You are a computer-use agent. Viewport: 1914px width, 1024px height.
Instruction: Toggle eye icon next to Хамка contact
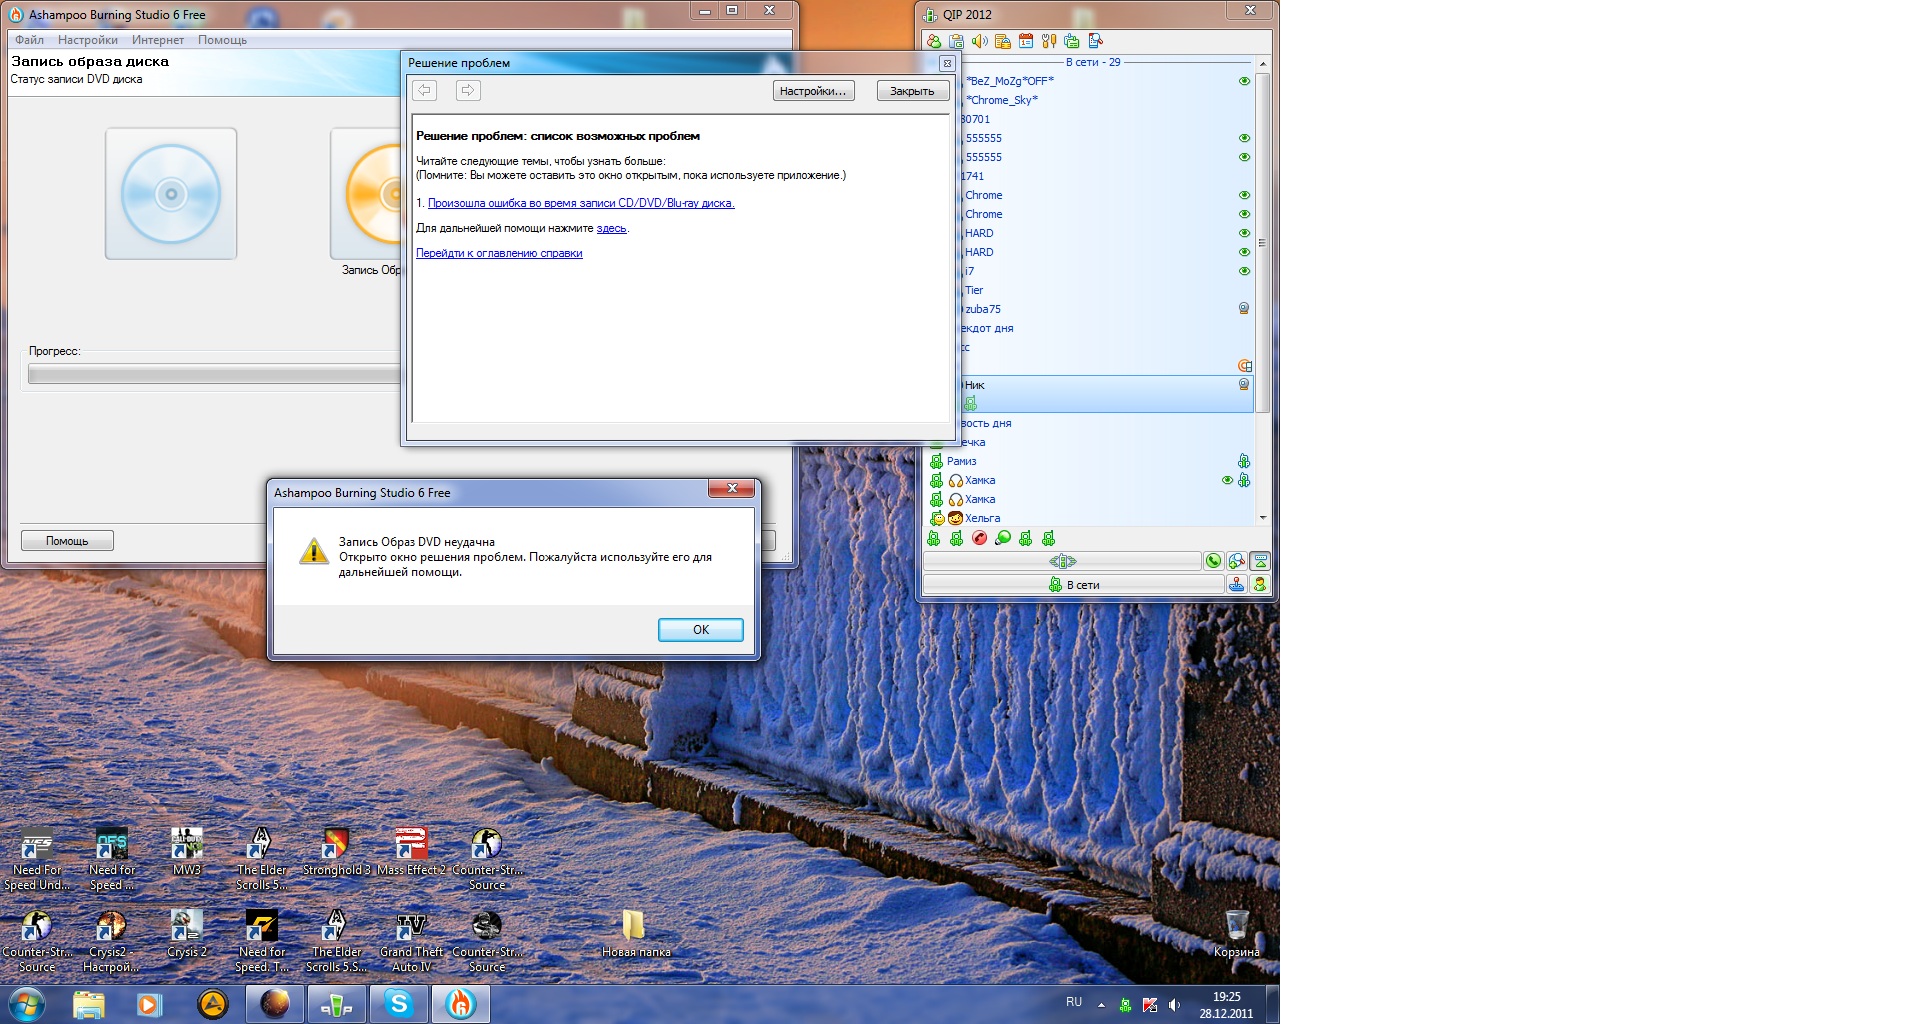coord(1227,480)
